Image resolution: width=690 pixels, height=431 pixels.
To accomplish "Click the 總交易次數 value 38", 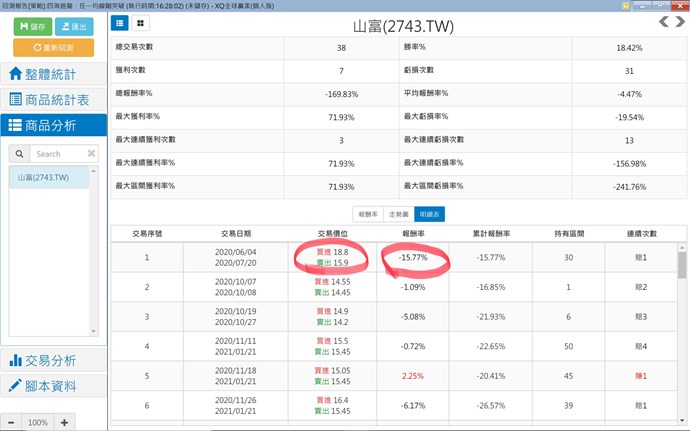I will pyautogui.click(x=341, y=48).
